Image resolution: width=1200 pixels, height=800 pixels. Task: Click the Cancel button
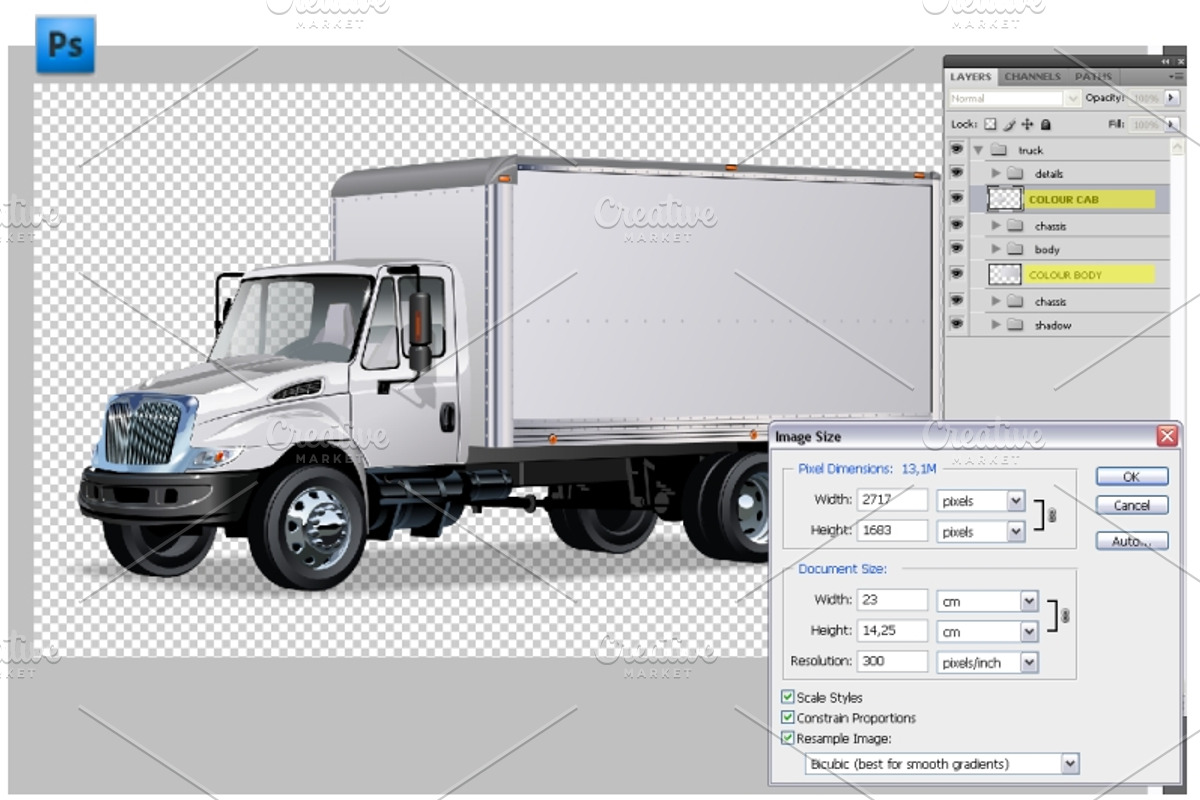tap(1131, 506)
